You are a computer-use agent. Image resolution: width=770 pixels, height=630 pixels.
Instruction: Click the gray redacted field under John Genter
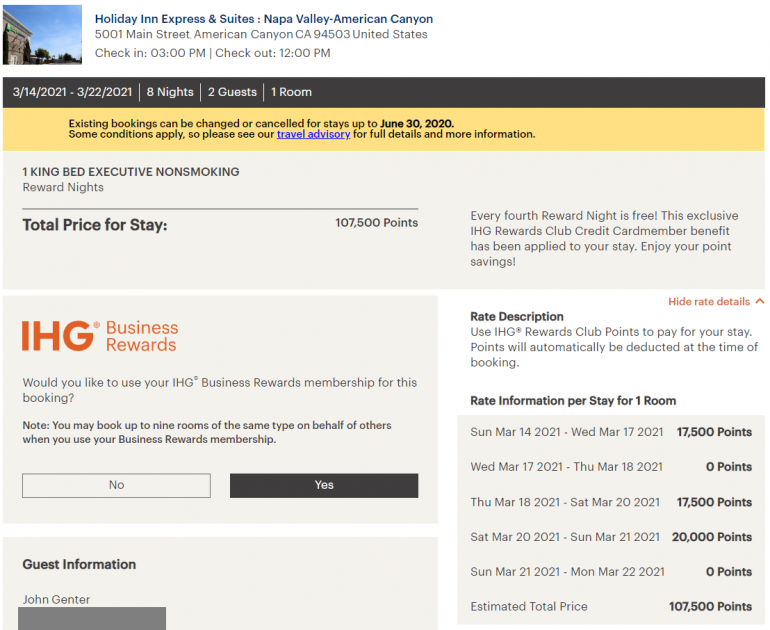92,618
